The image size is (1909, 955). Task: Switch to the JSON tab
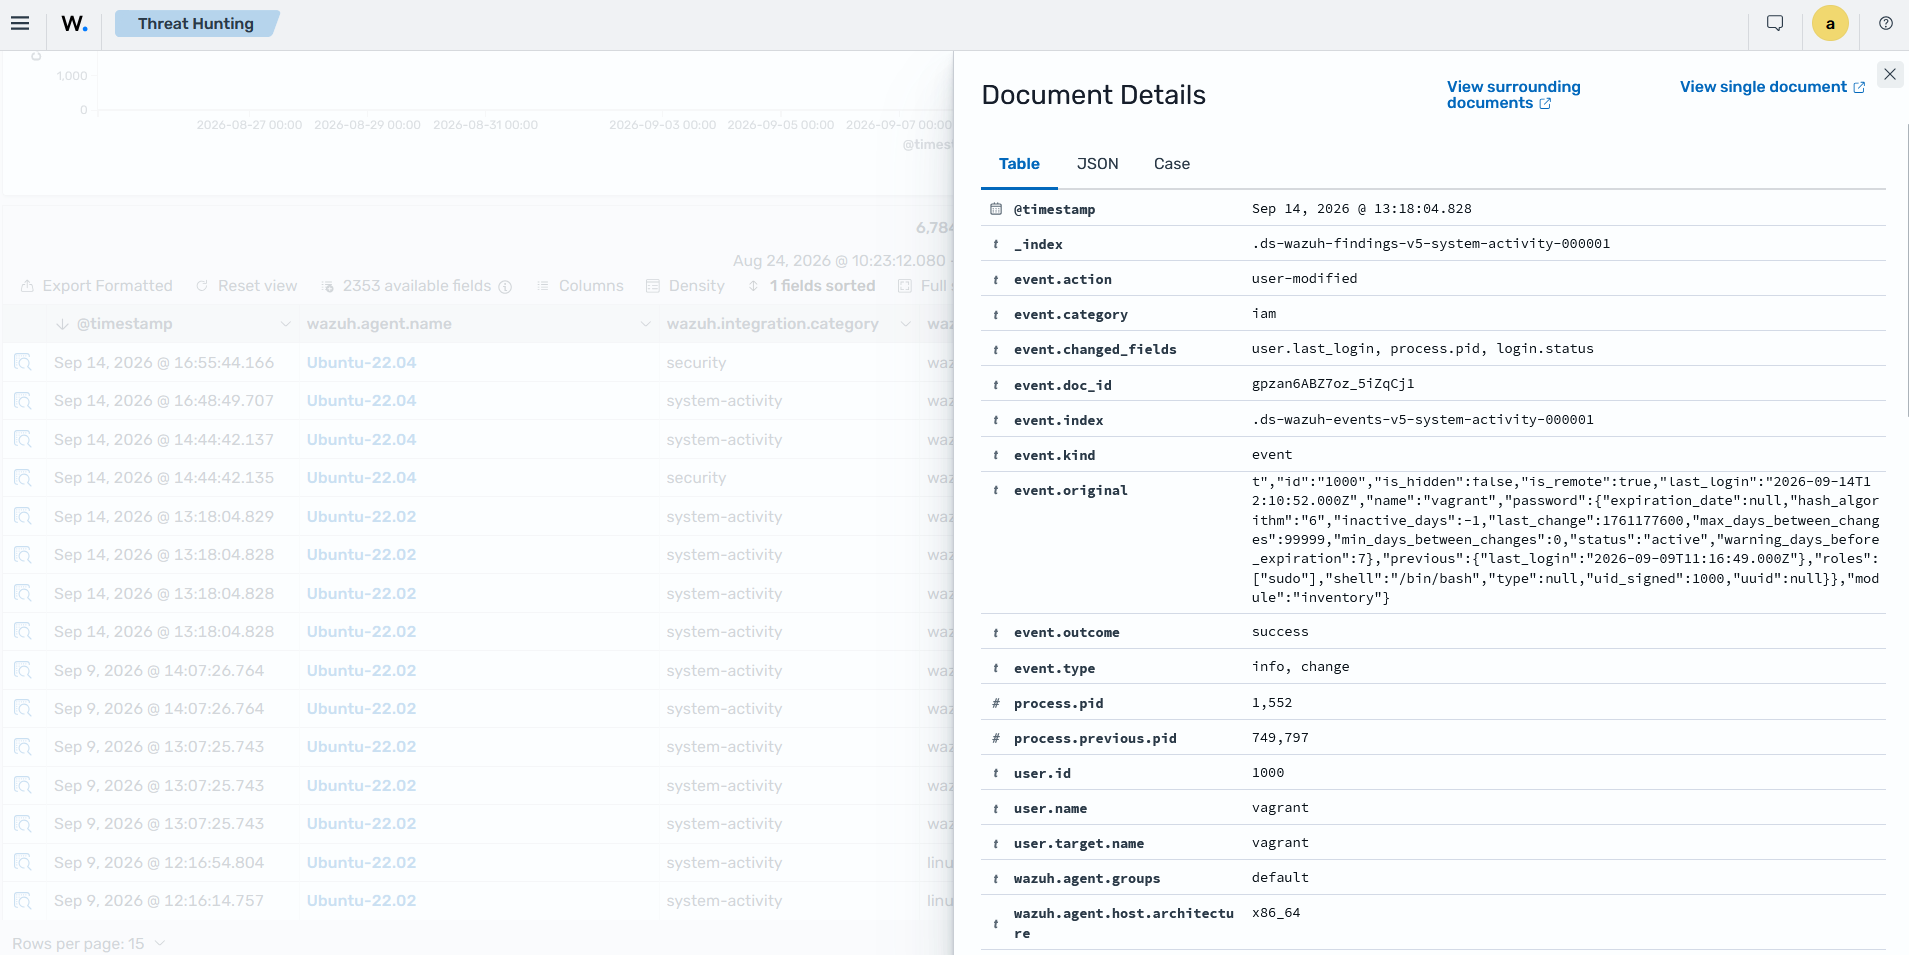click(x=1097, y=164)
